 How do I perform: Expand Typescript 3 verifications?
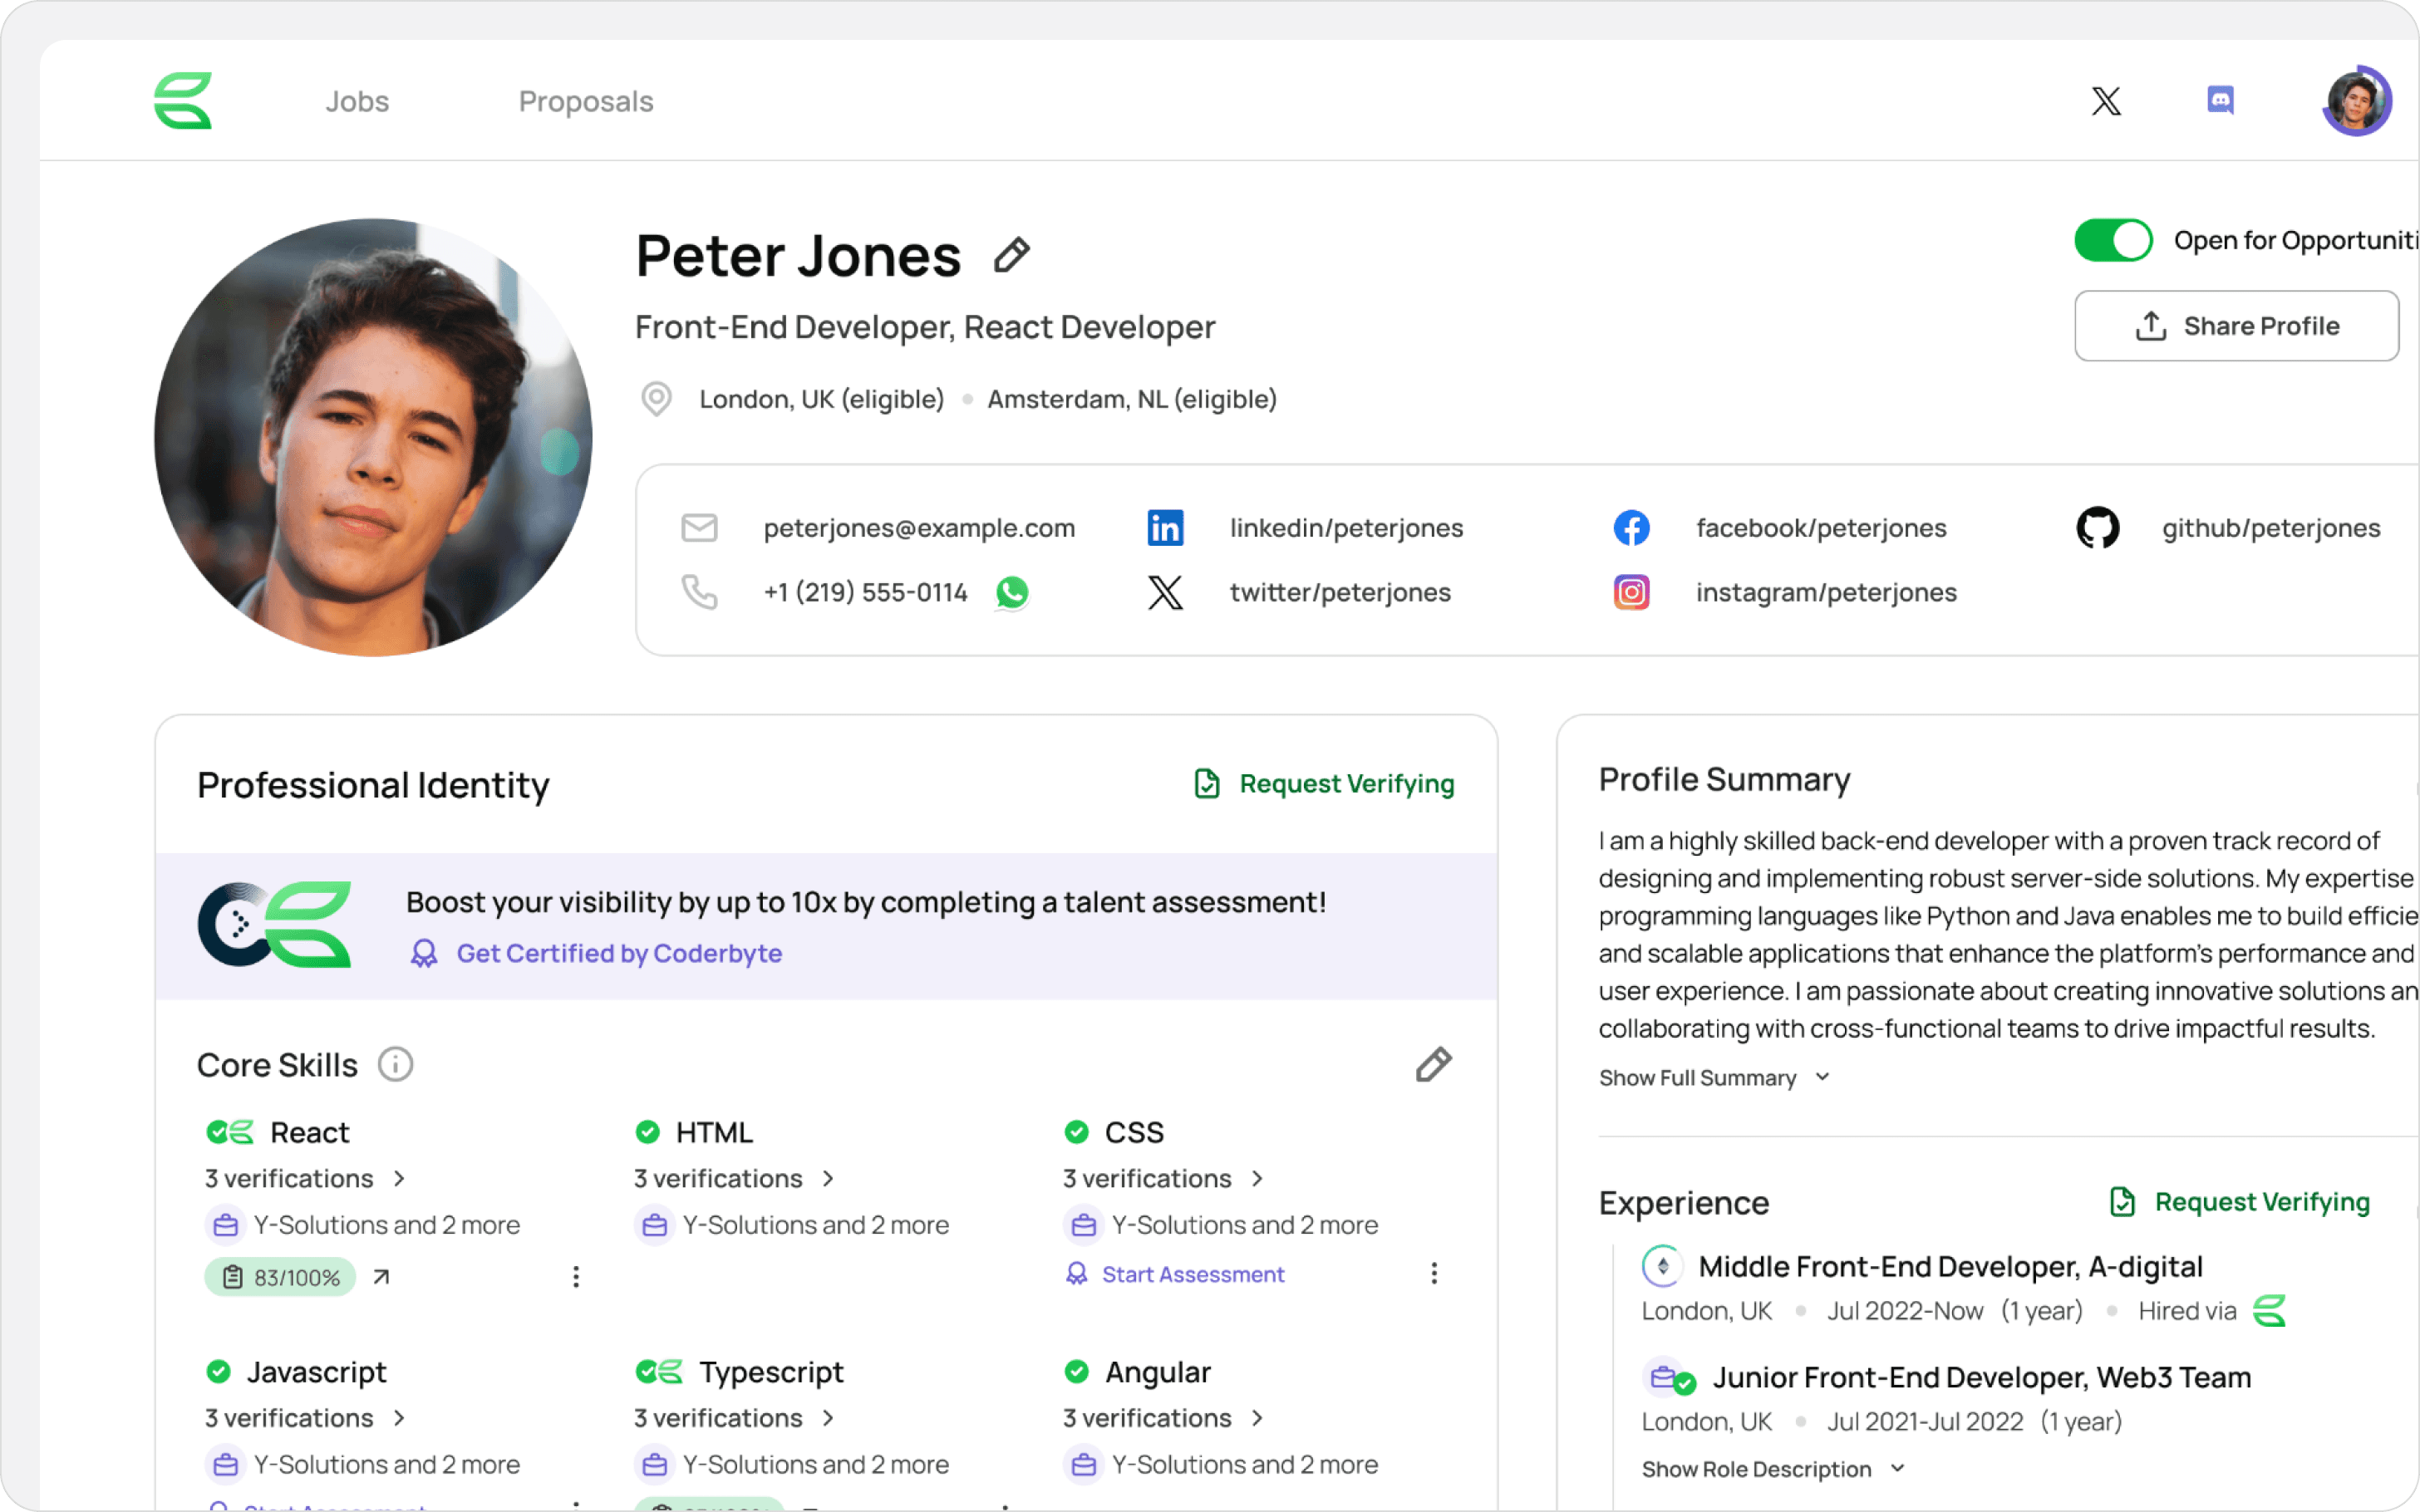click(x=733, y=1418)
